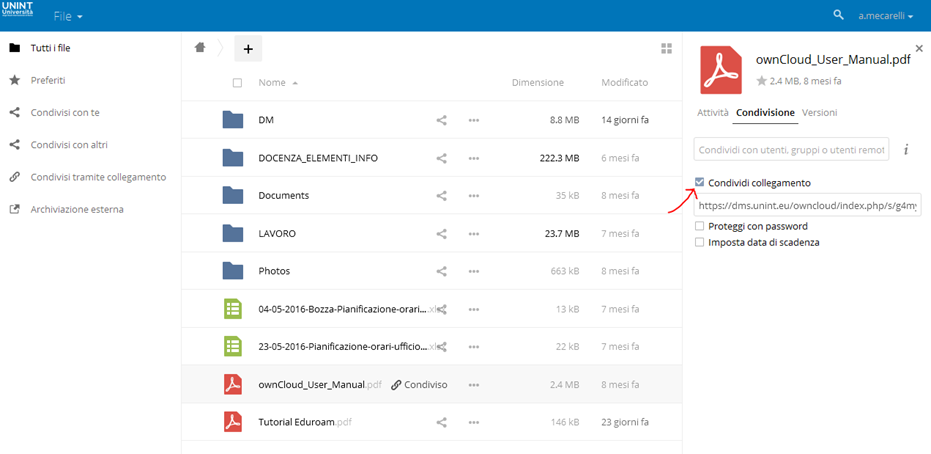This screenshot has width=931, height=454.
Task: Open the File apps dropdown menu
Action: 68,17
